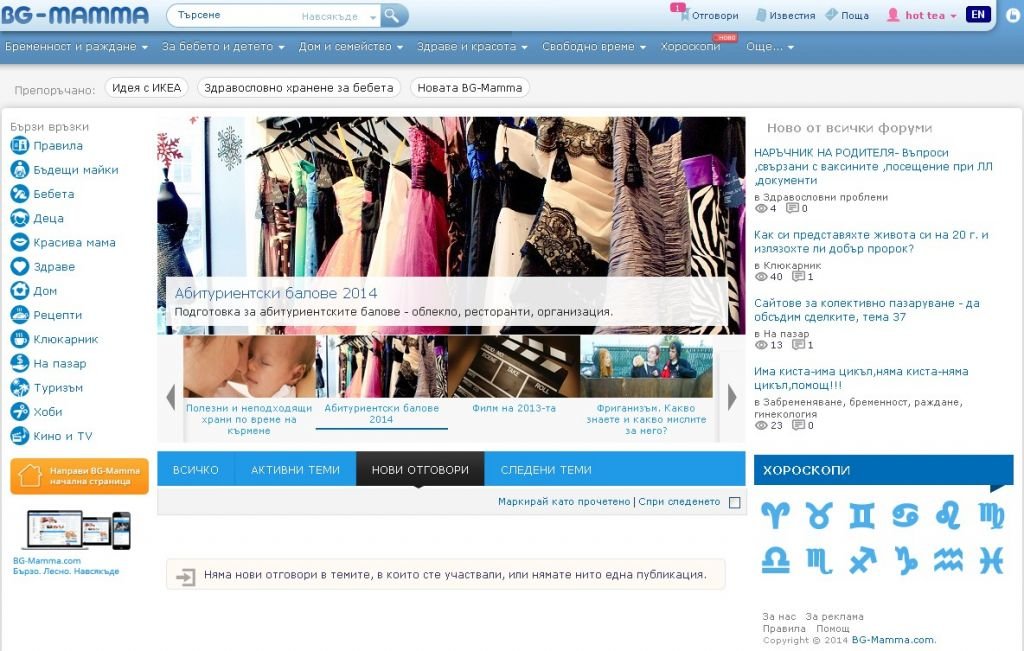The width and height of the screenshot is (1024, 651).
Task: Open the Aries horoscope sign icon
Action: coord(775,515)
